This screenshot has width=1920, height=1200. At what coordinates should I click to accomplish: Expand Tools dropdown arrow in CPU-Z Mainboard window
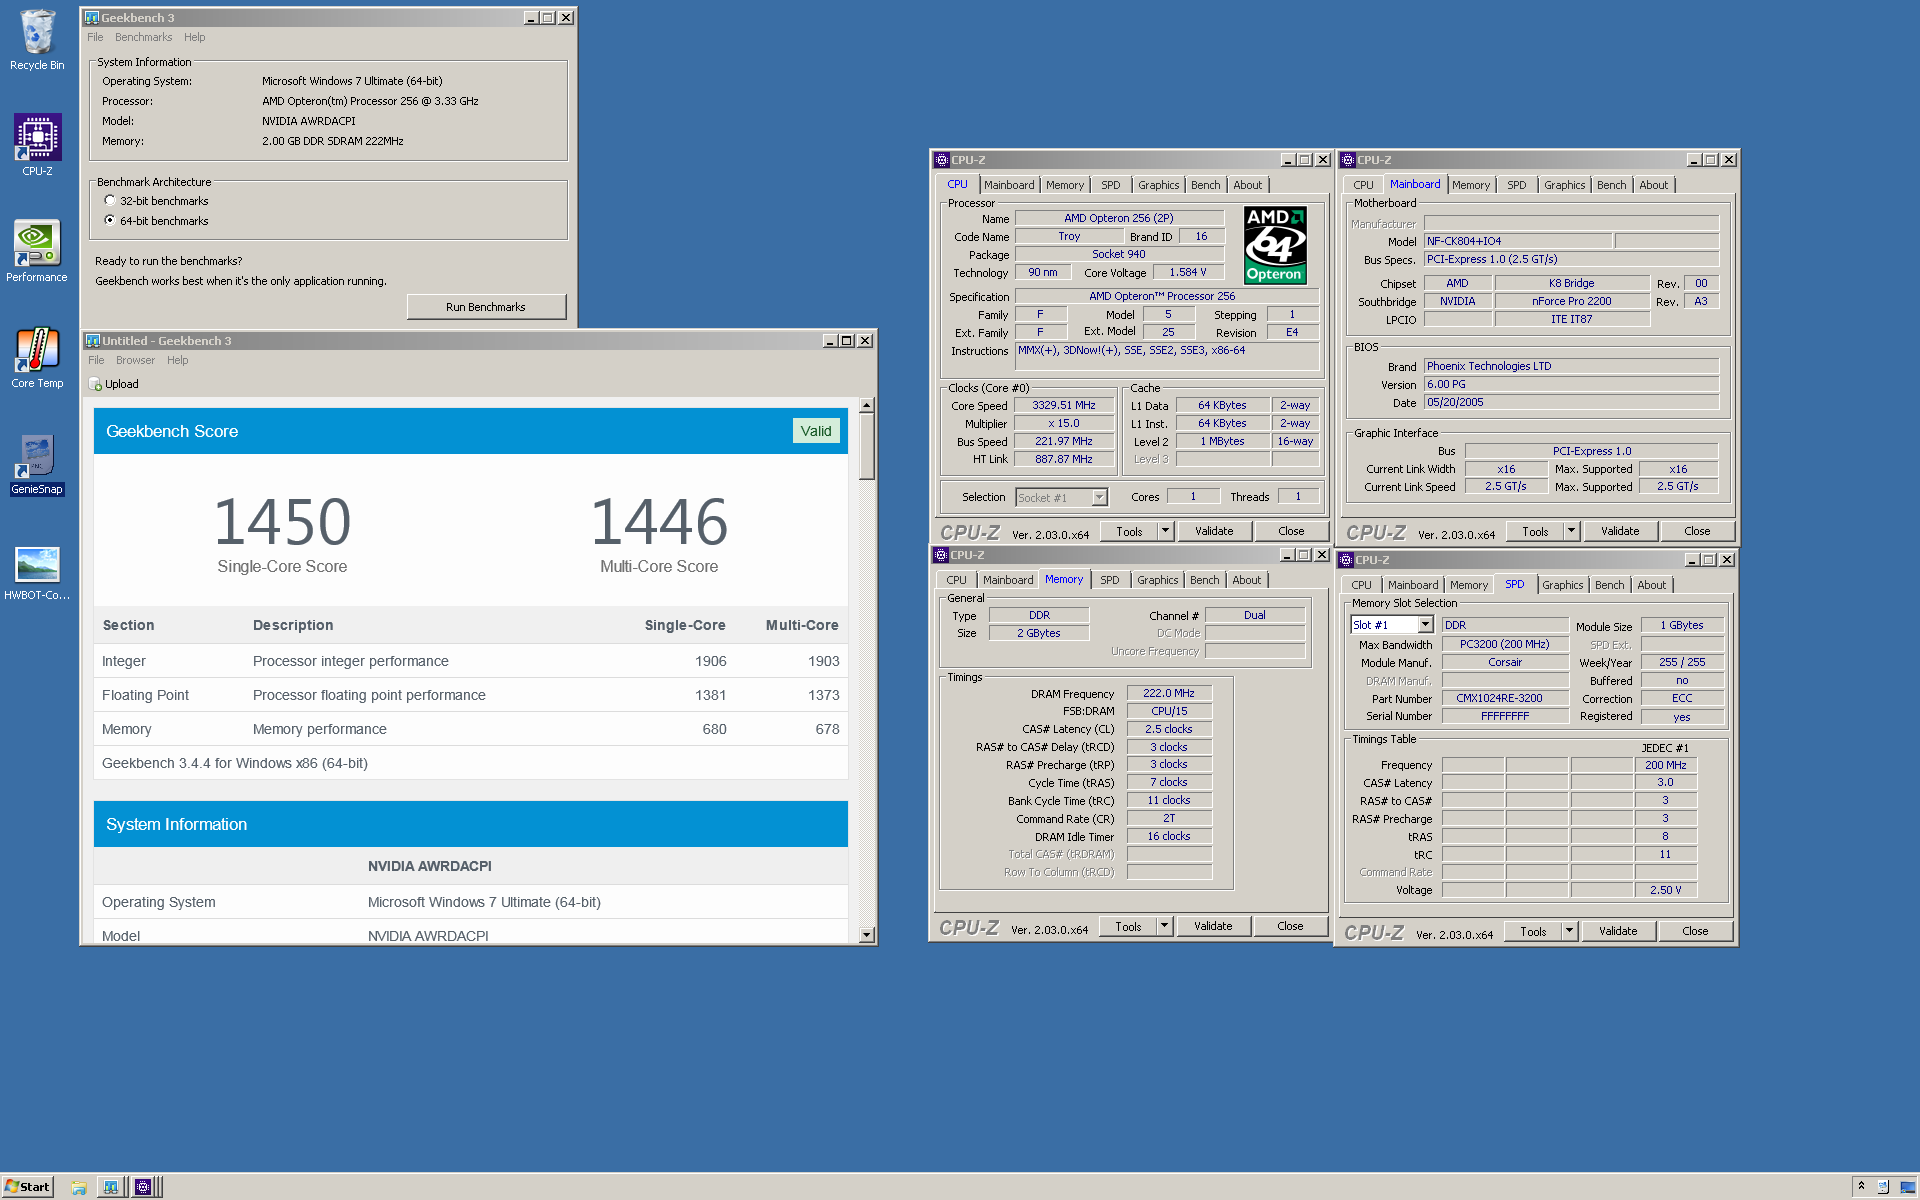pos(1571,531)
